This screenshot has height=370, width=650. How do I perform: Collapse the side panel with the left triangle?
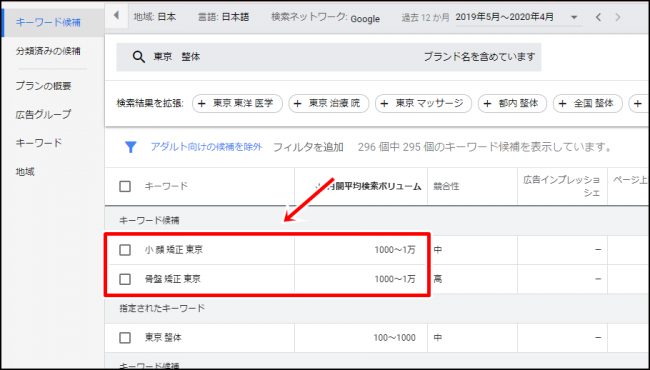click(x=116, y=16)
